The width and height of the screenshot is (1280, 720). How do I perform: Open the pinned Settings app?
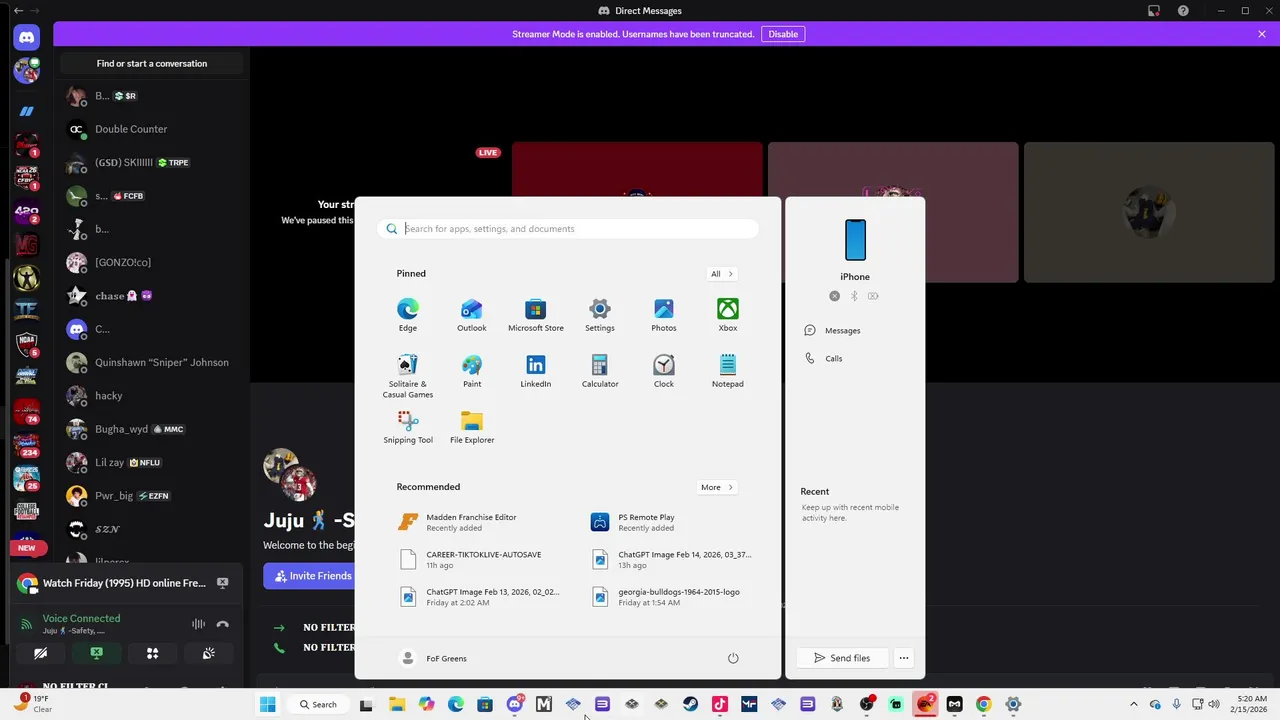(600, 314)
